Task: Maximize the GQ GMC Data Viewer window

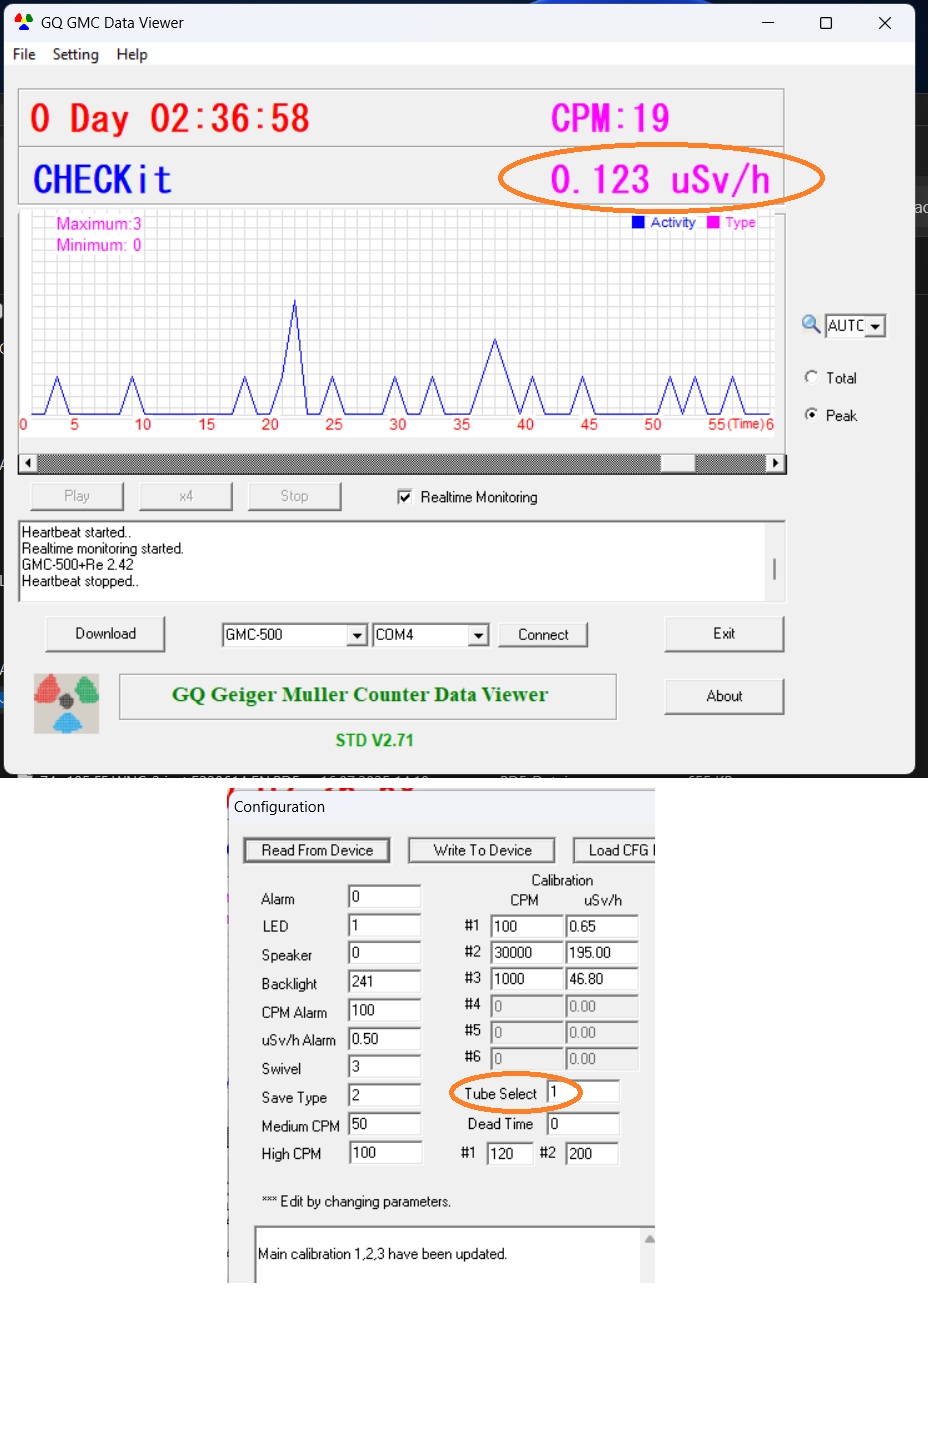Action: pos(826,23)
